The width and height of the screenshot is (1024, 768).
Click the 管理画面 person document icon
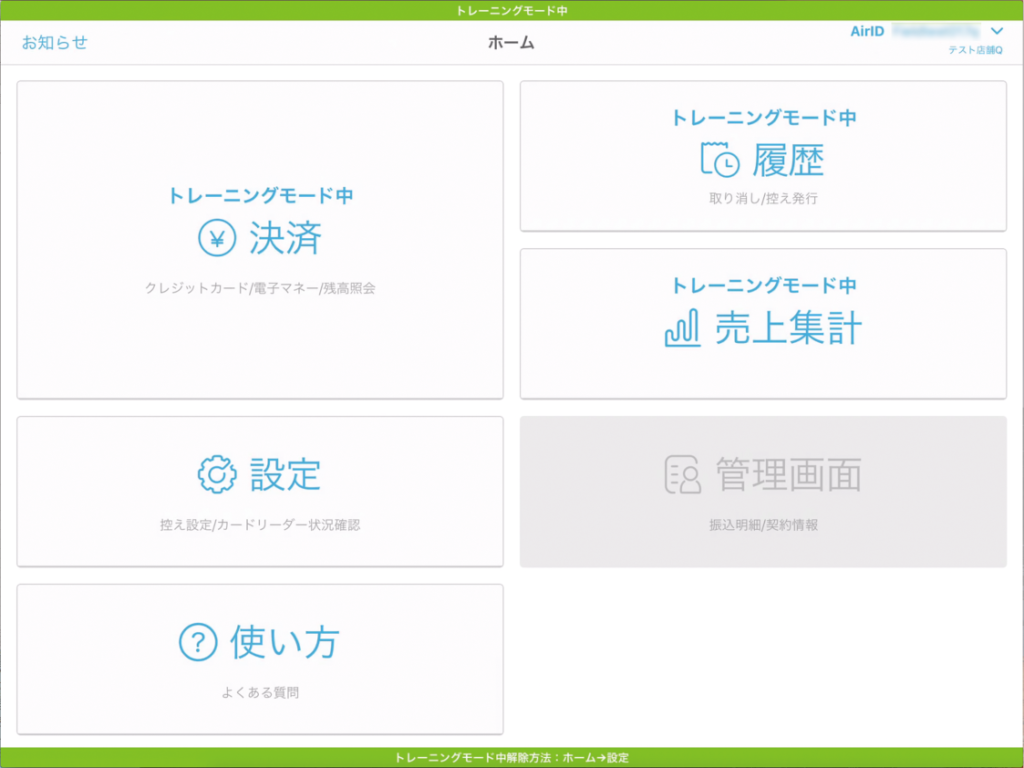683,474
